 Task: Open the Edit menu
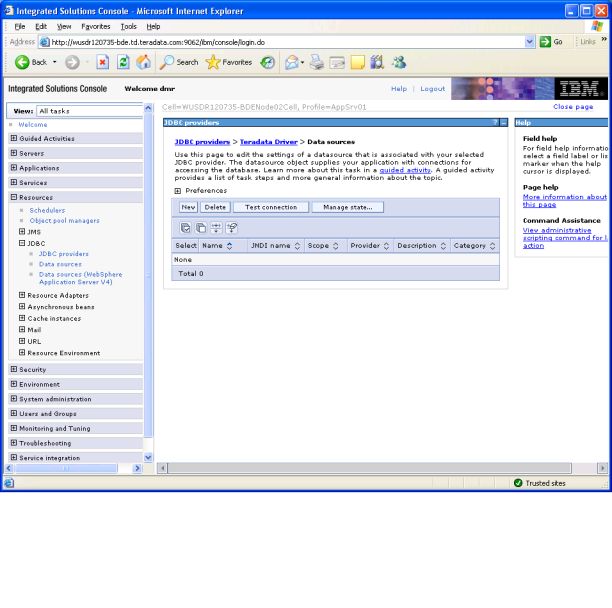tap(41, 26)
